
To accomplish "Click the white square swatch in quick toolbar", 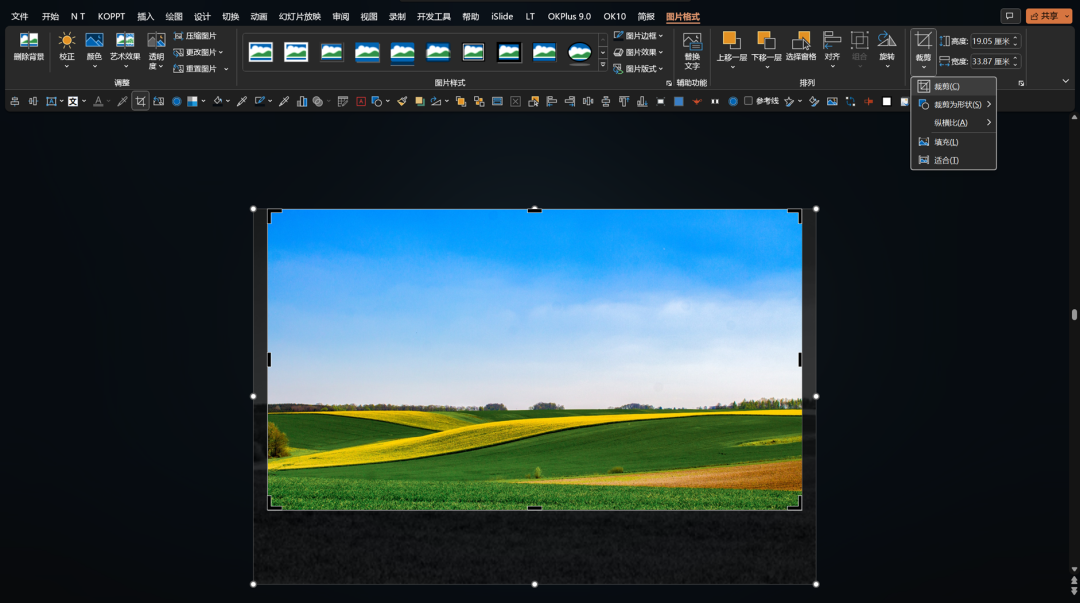I will (886, 101).
